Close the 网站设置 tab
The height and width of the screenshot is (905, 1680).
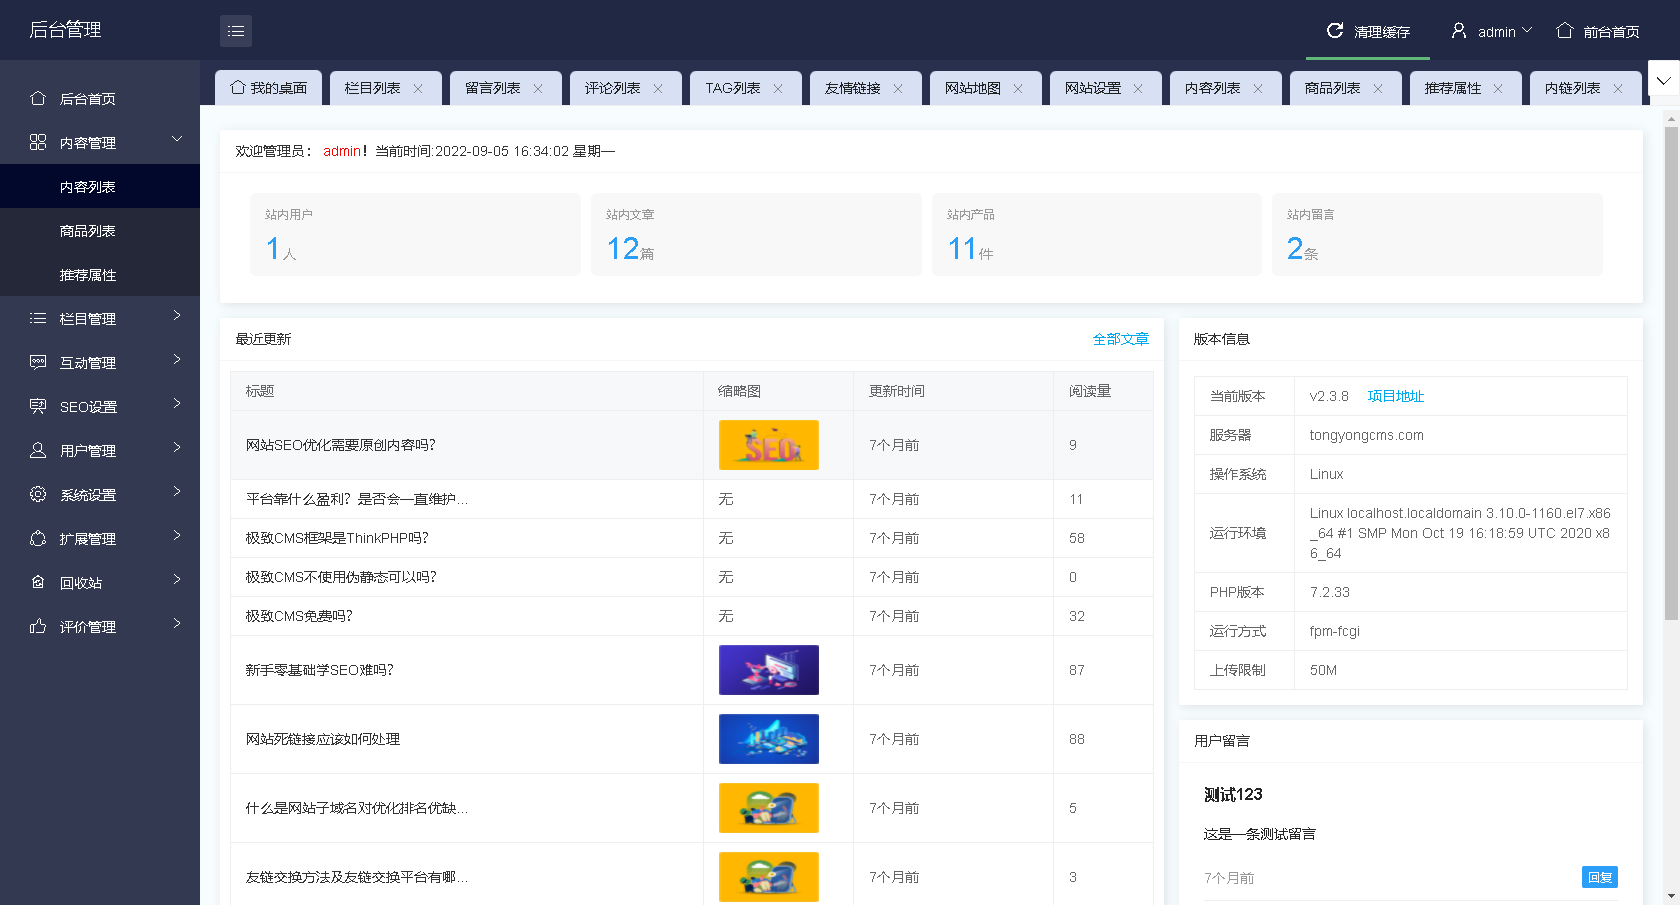1138,88
